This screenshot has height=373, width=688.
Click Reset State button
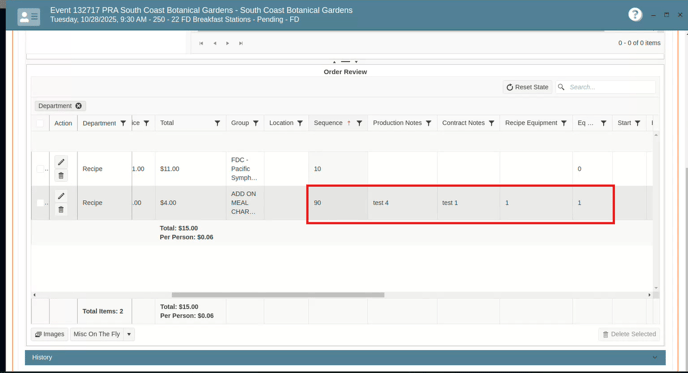pyautogui.click(x=527, y=87)
